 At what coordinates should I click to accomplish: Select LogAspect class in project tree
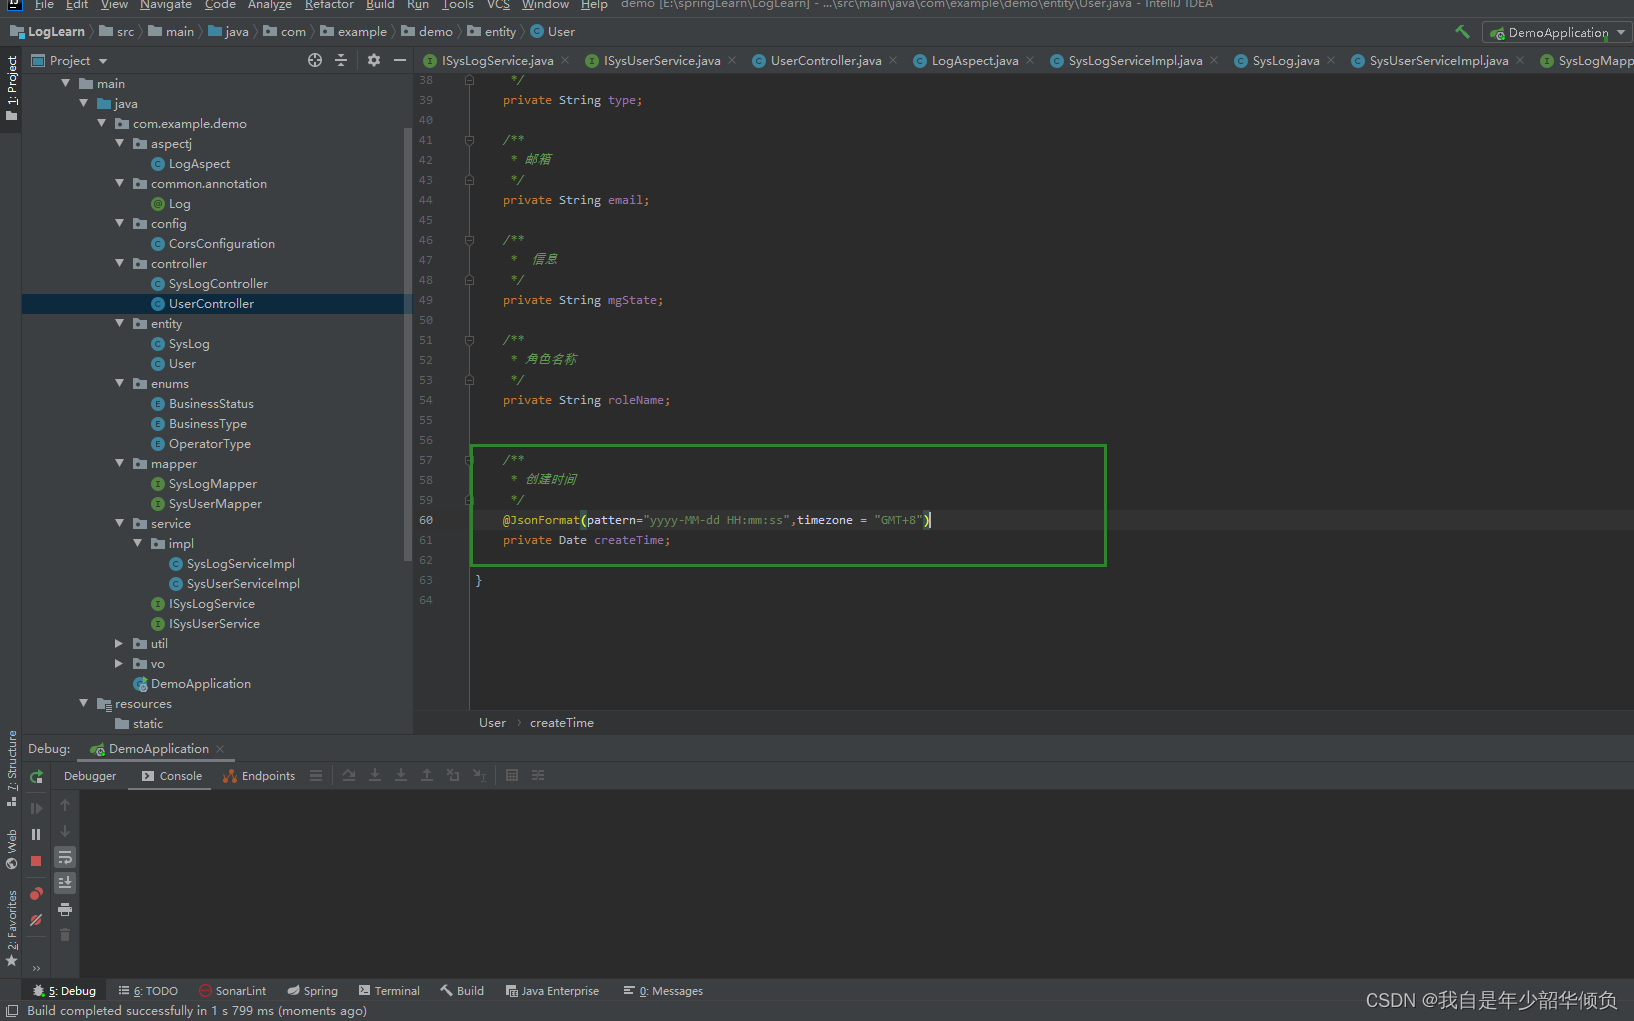pos(199,164)
